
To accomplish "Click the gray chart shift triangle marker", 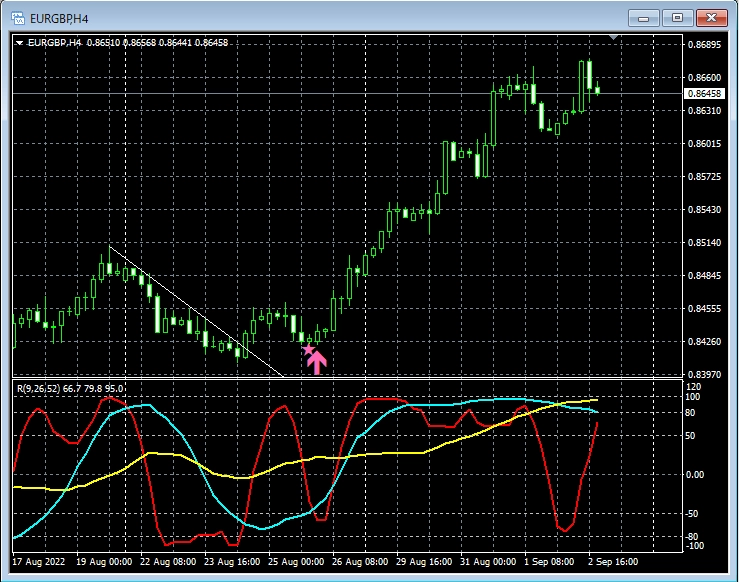I will pyautogui.click(x=615, y=39).
